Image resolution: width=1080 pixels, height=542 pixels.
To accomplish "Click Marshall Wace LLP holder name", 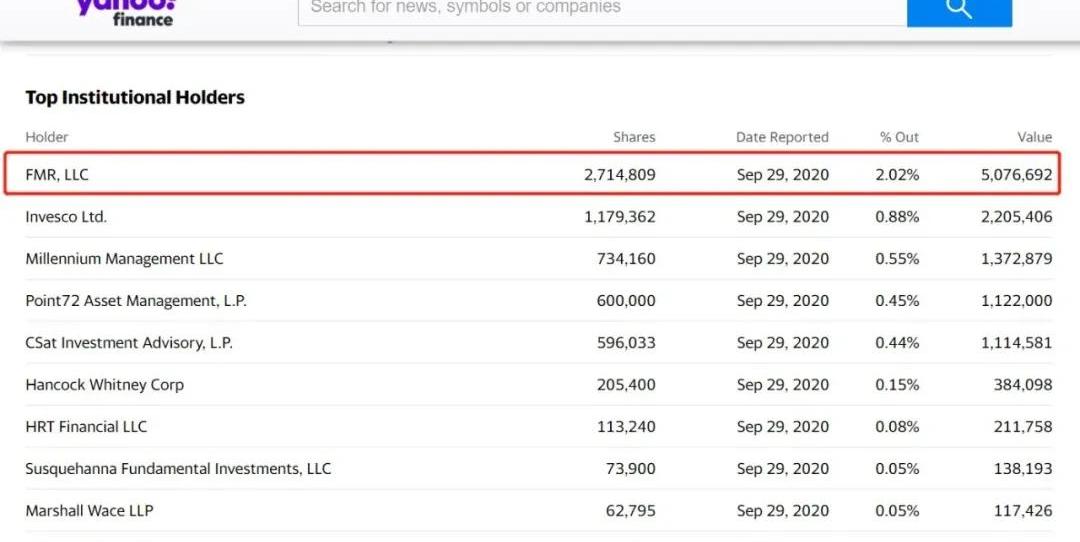I will (89, 511).
